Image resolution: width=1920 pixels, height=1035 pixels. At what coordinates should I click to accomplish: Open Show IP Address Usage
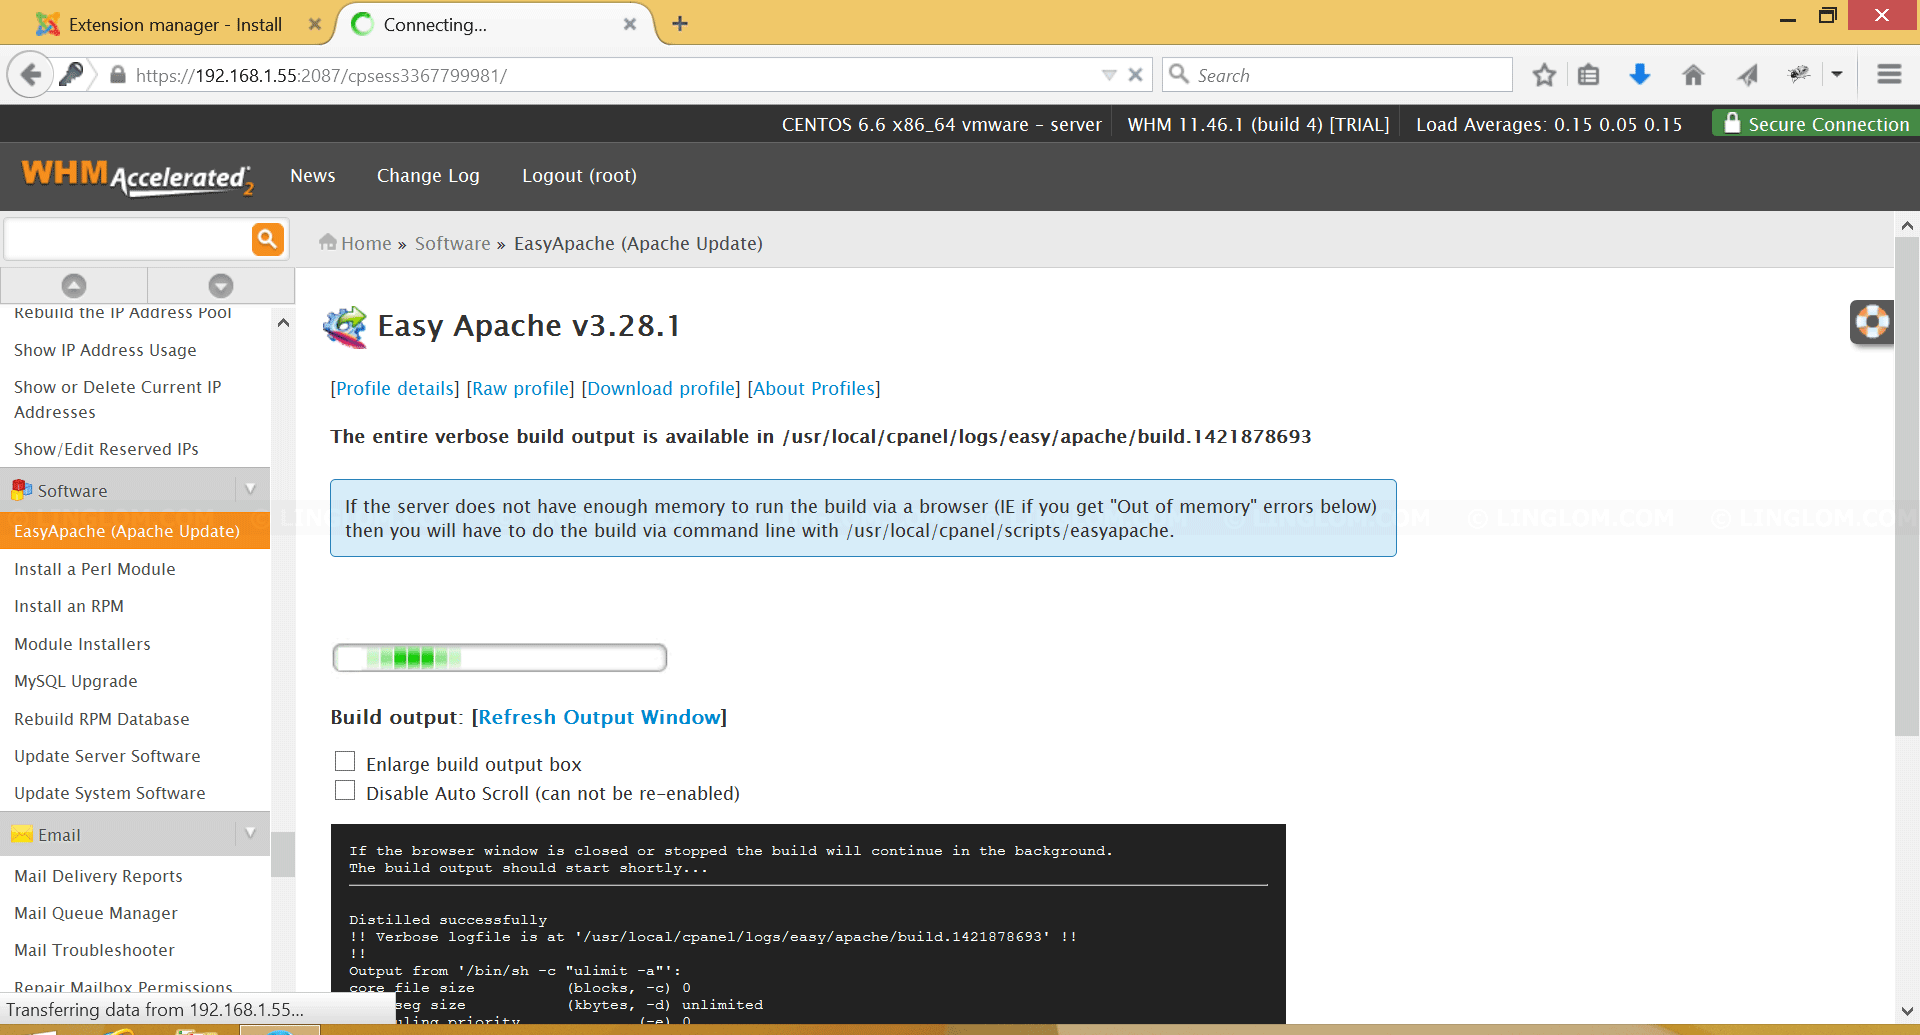(x=105, y=350)
